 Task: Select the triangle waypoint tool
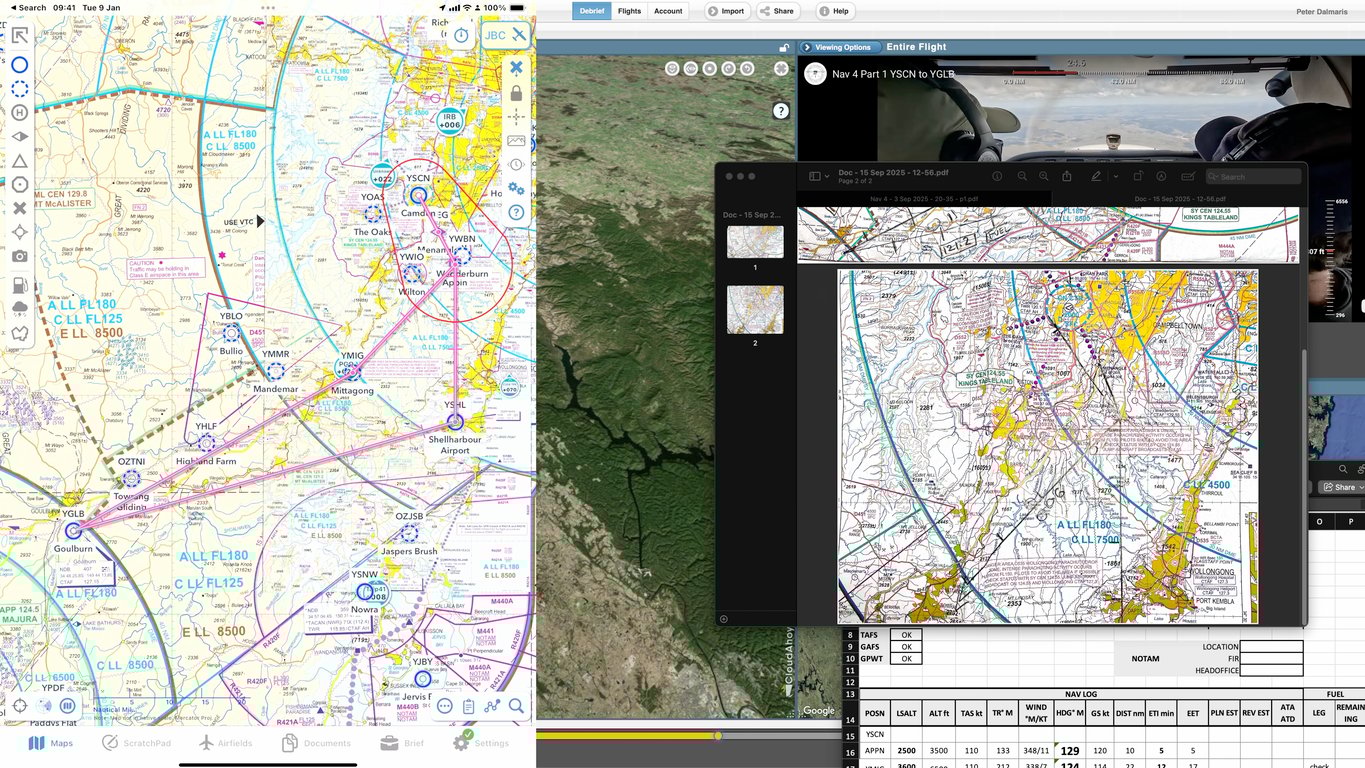19,160
